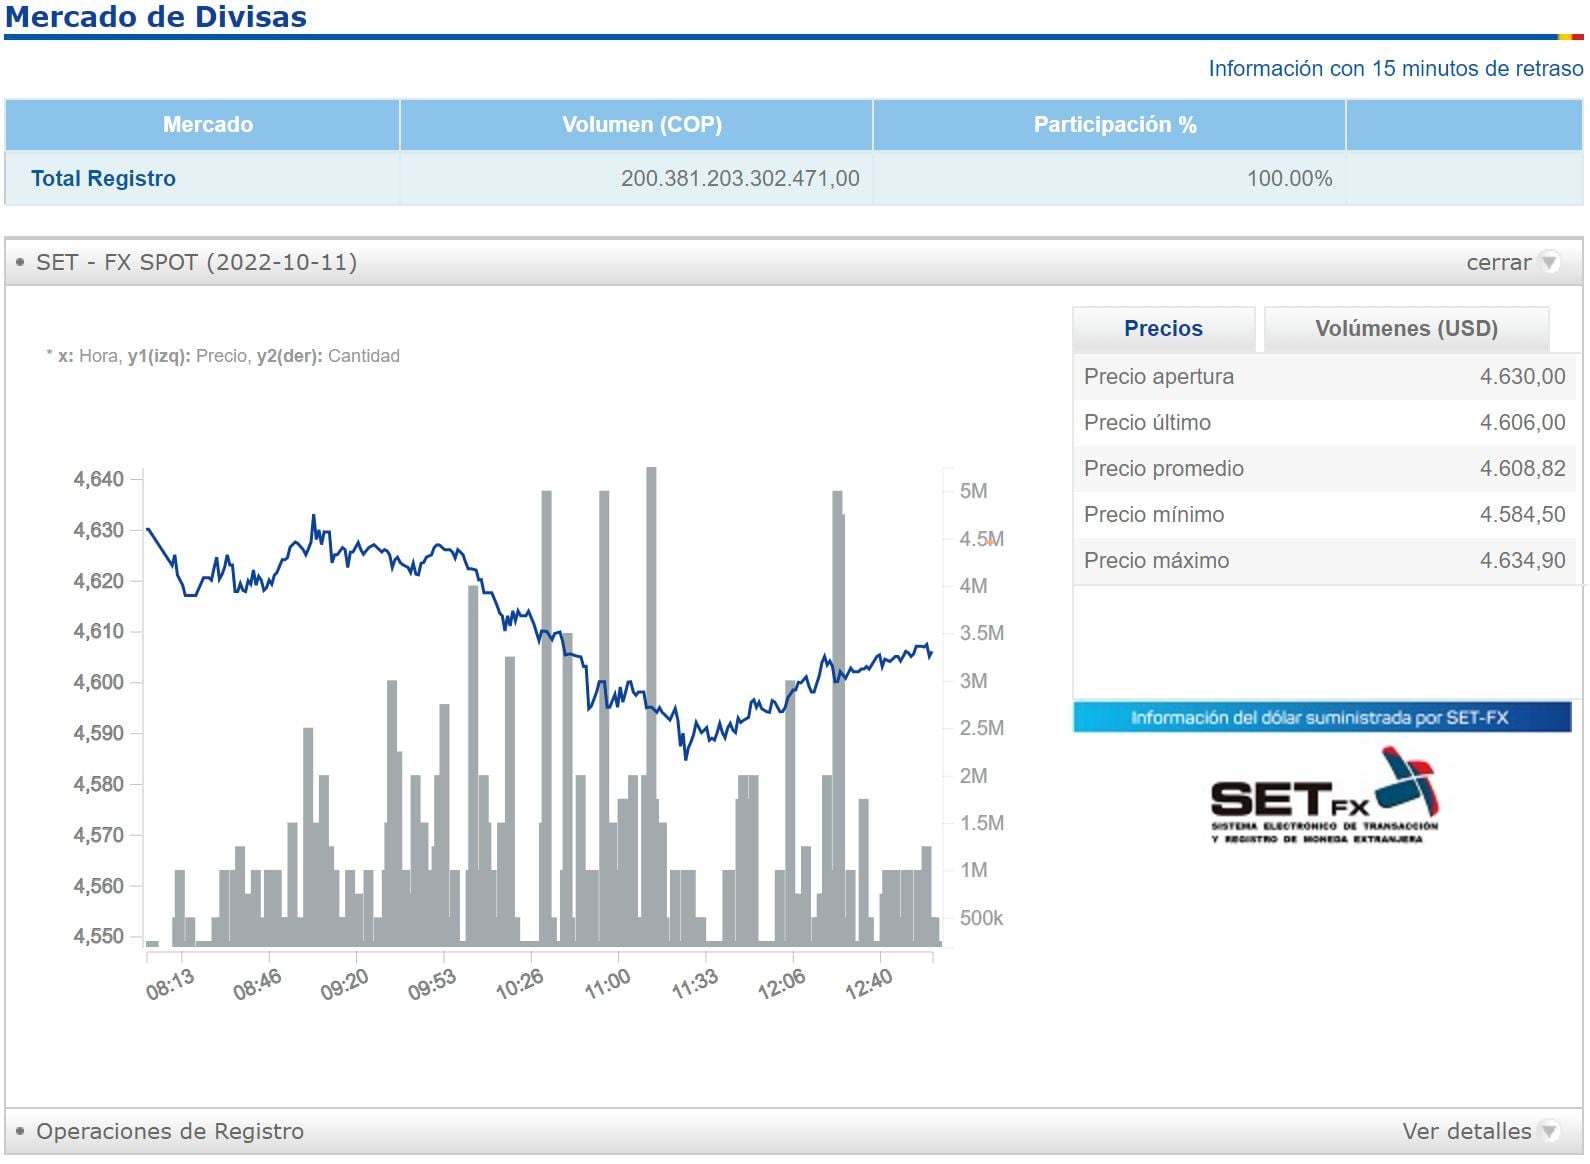Select the Precios tab
This screenshot has width=1590, height=1164.
(x=1163, y=329)
